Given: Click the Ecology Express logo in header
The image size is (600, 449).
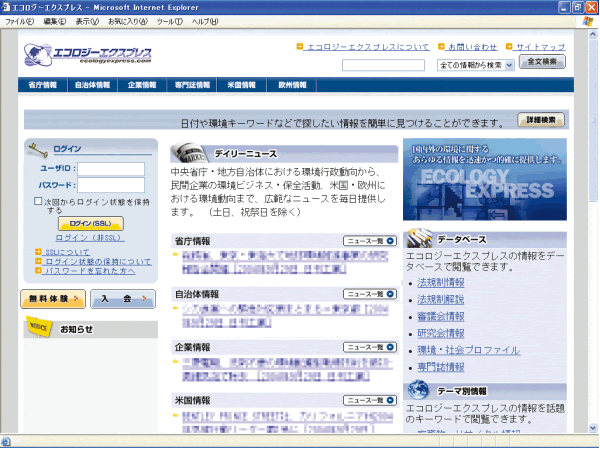Looking at the screenshot, I should (x=92, y=55).
